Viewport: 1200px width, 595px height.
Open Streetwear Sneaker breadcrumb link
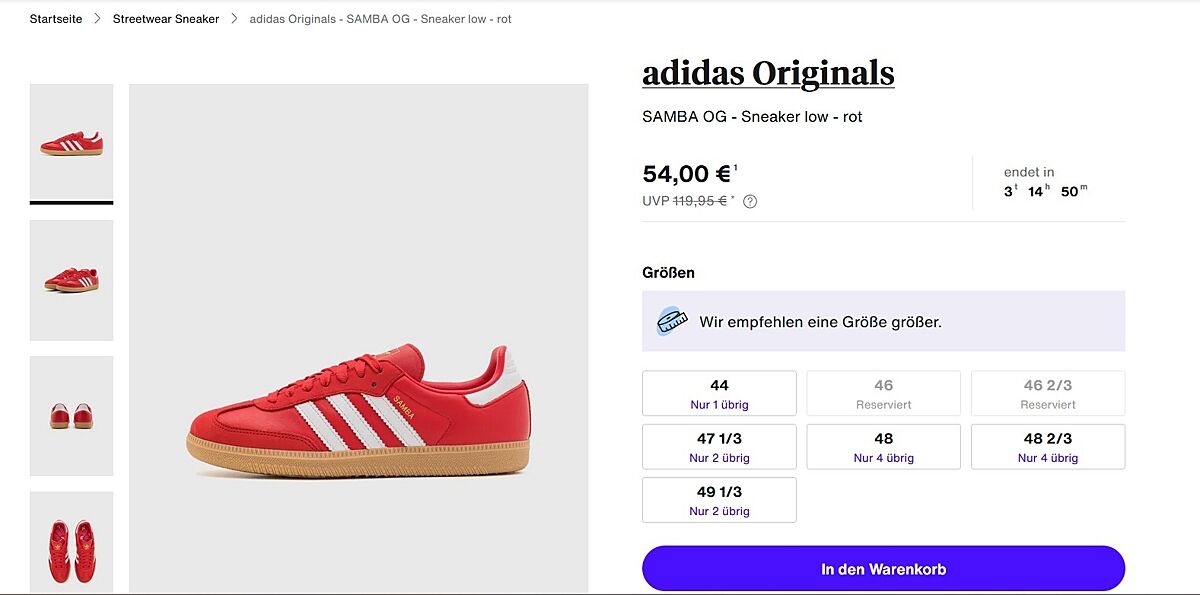pos(166,19)
